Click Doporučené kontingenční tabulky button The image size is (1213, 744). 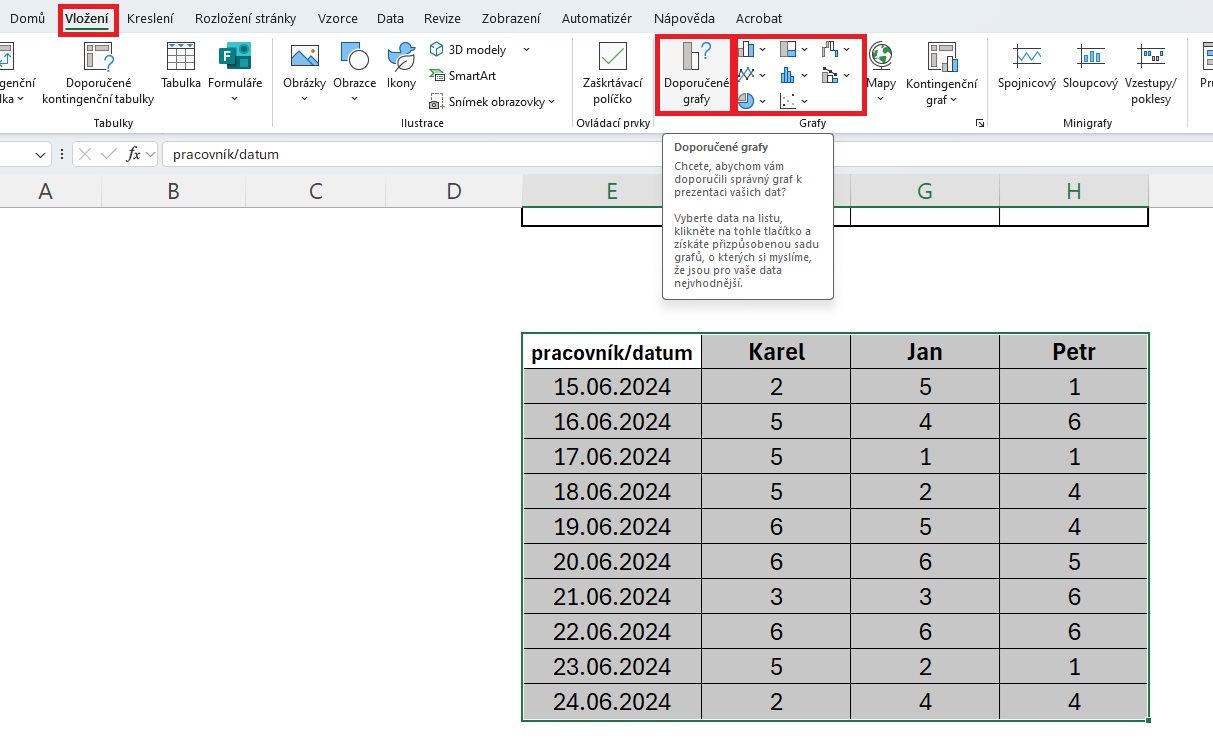(x=98, y=74)
